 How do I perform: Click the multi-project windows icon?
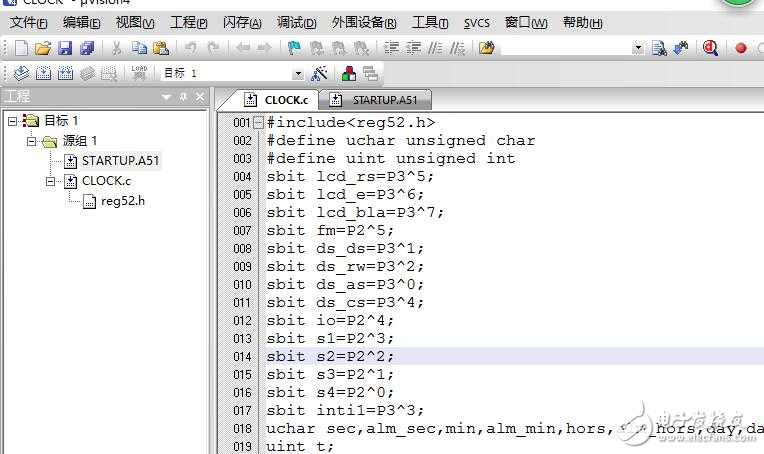(x=370, y=74)
